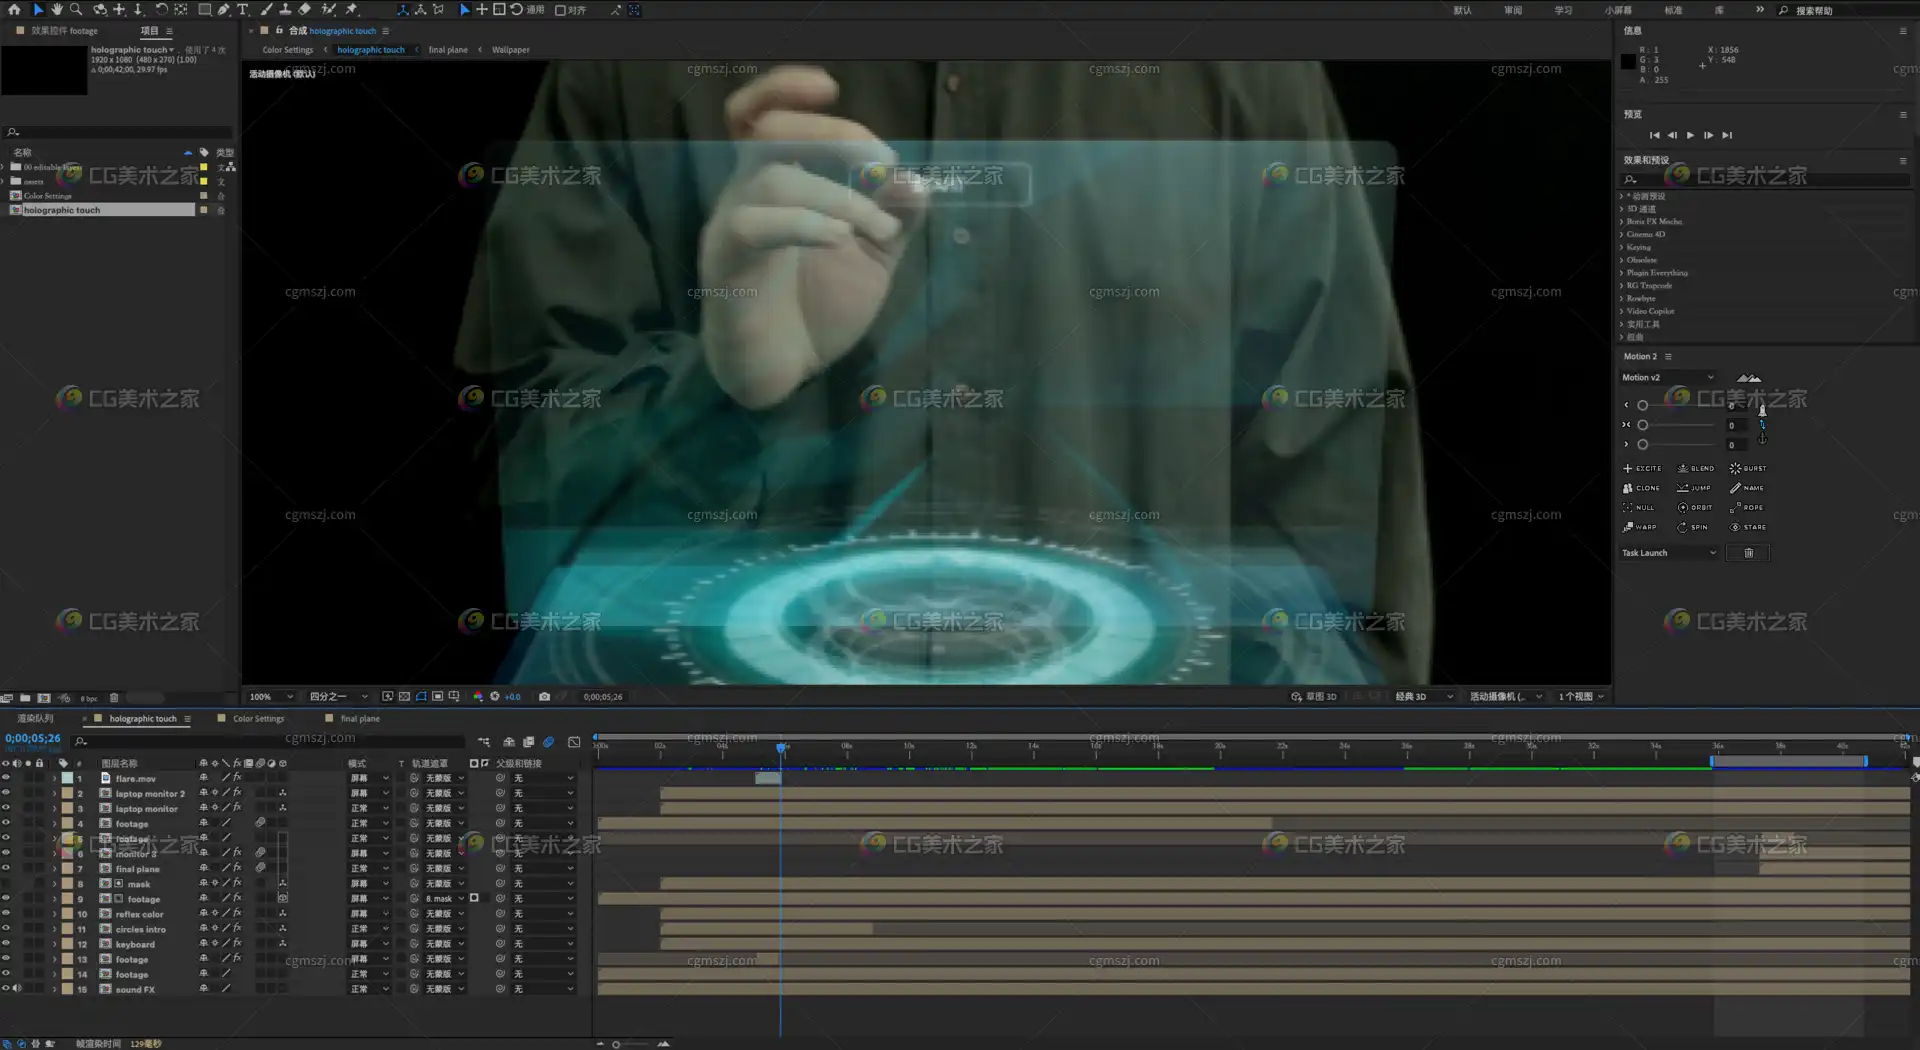This screenshot has height=1050, width=1920.
Task: Click the trash icon beside Task Launch
Action: (x=1749, y=553)
